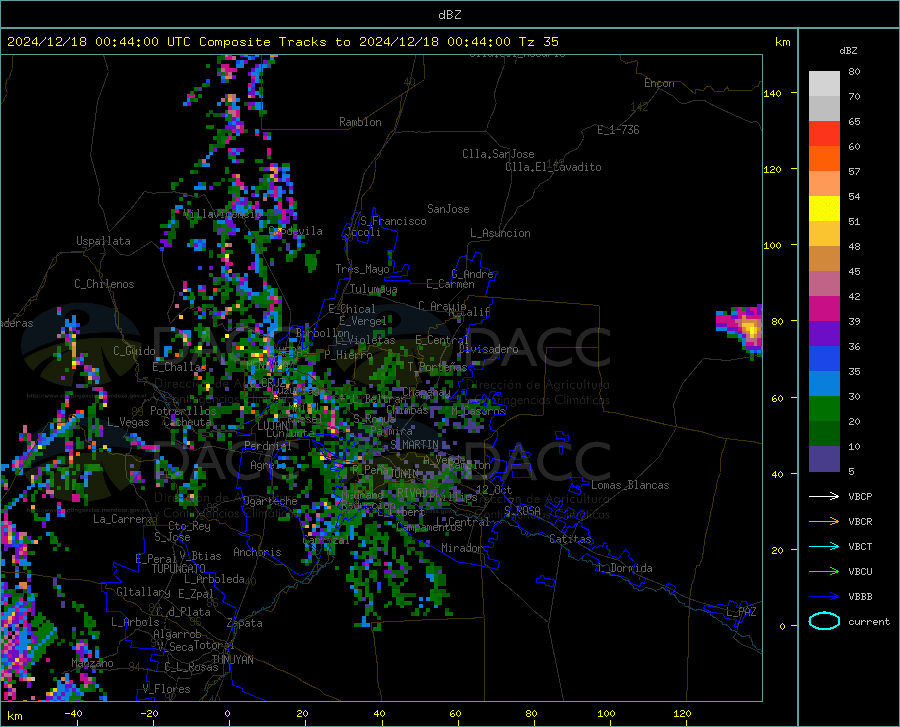Click the 'Capdevila' map label
This screenshot has width=900, height=727.
tap(296, 231)
